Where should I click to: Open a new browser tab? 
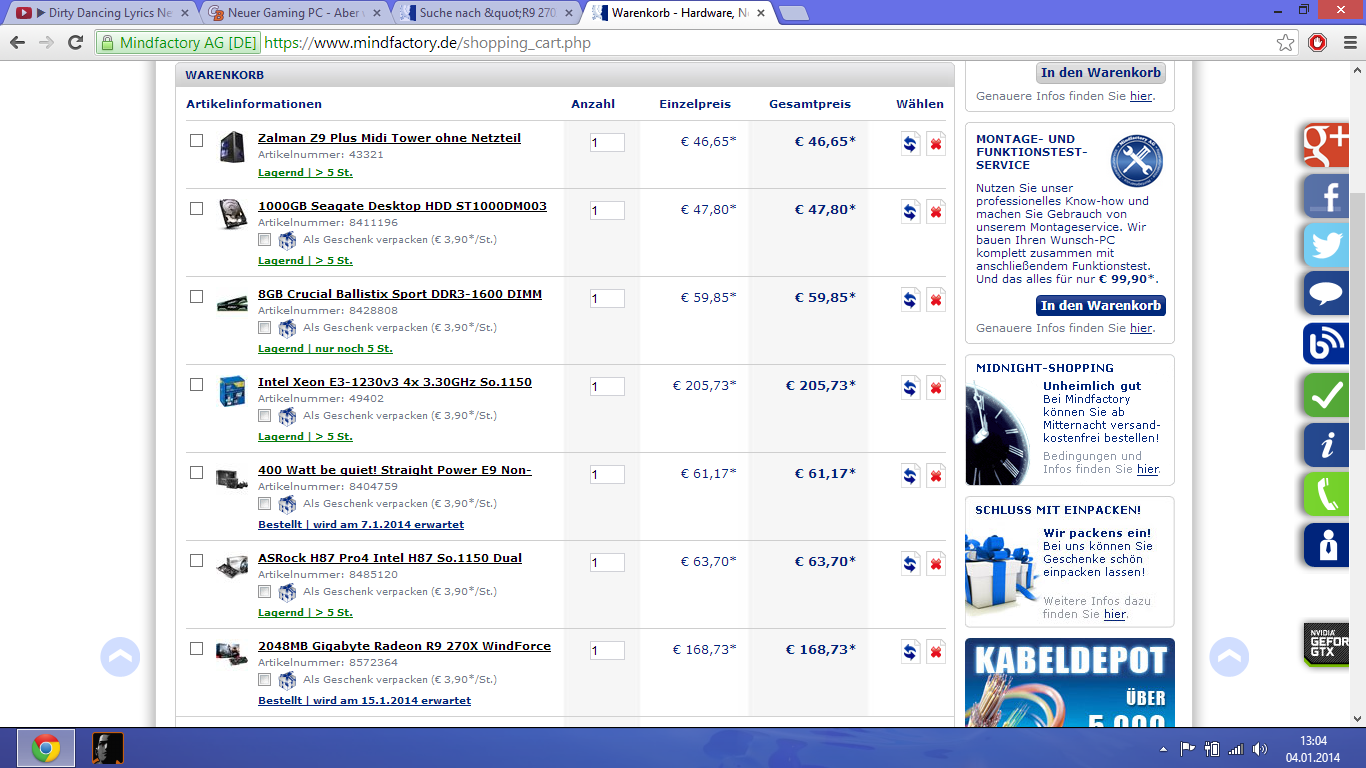pyautogui.click(x=794, y=13)
